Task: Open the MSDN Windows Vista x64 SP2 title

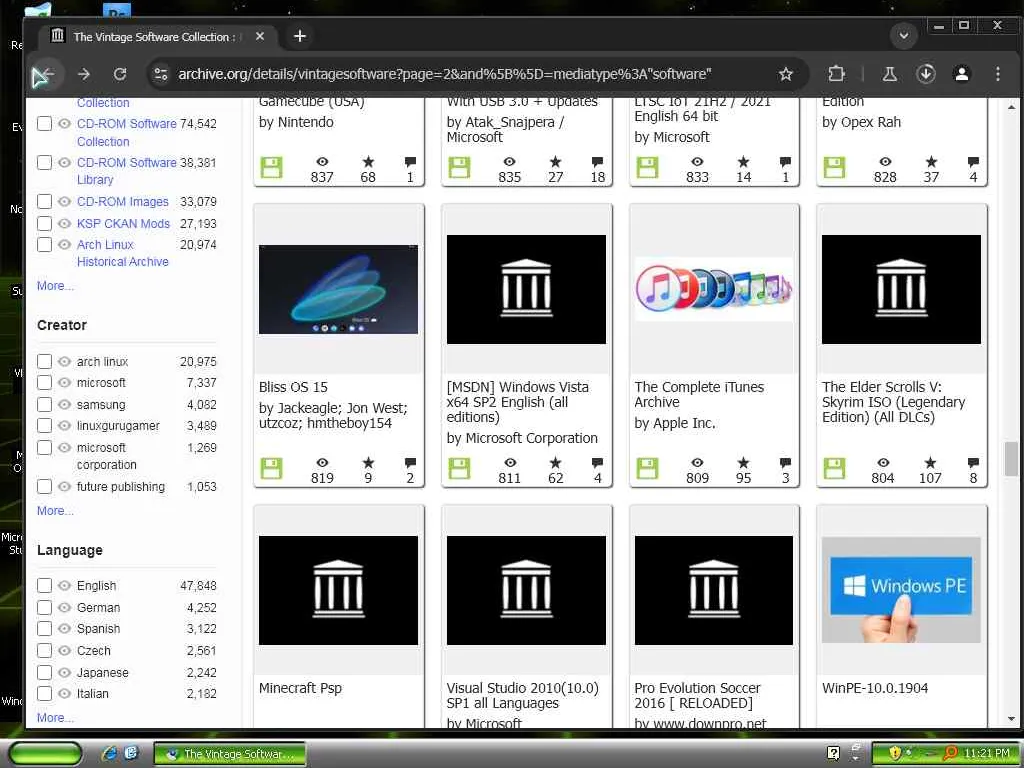Action: [x=517, y=402]
